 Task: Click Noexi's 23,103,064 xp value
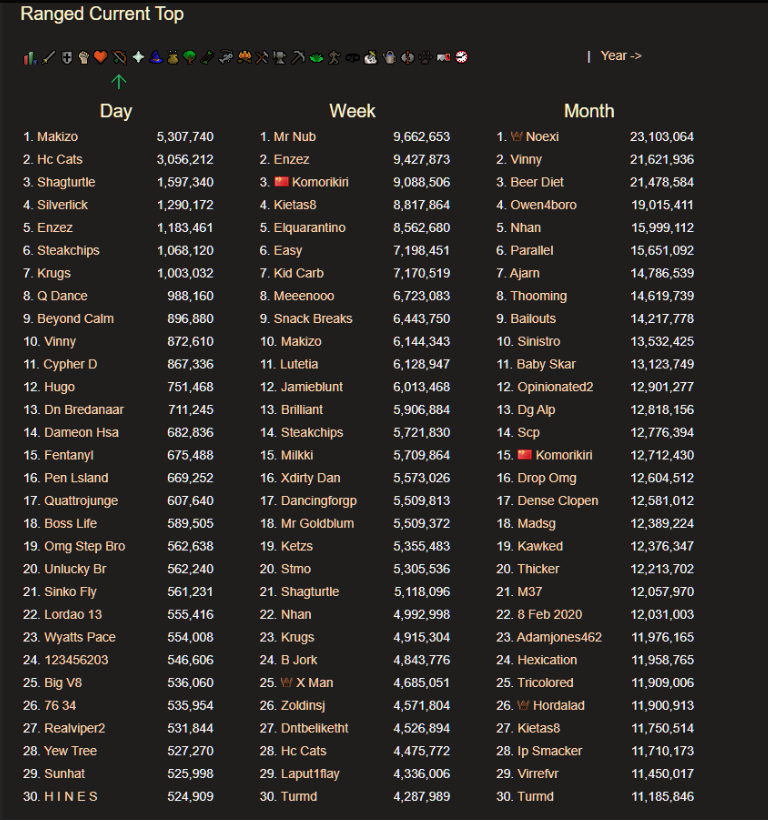(x=662, y=136)
